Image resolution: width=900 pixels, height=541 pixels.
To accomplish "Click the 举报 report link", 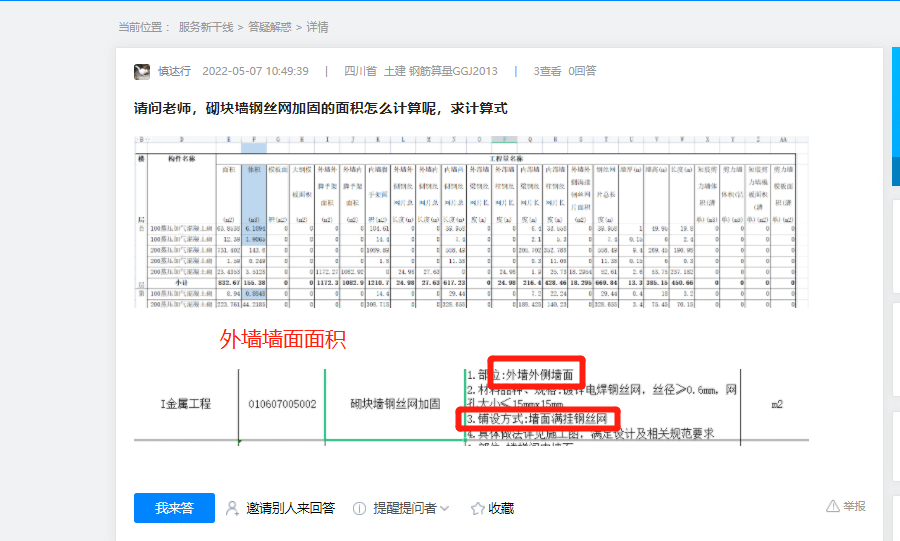I will pos(854,506).
